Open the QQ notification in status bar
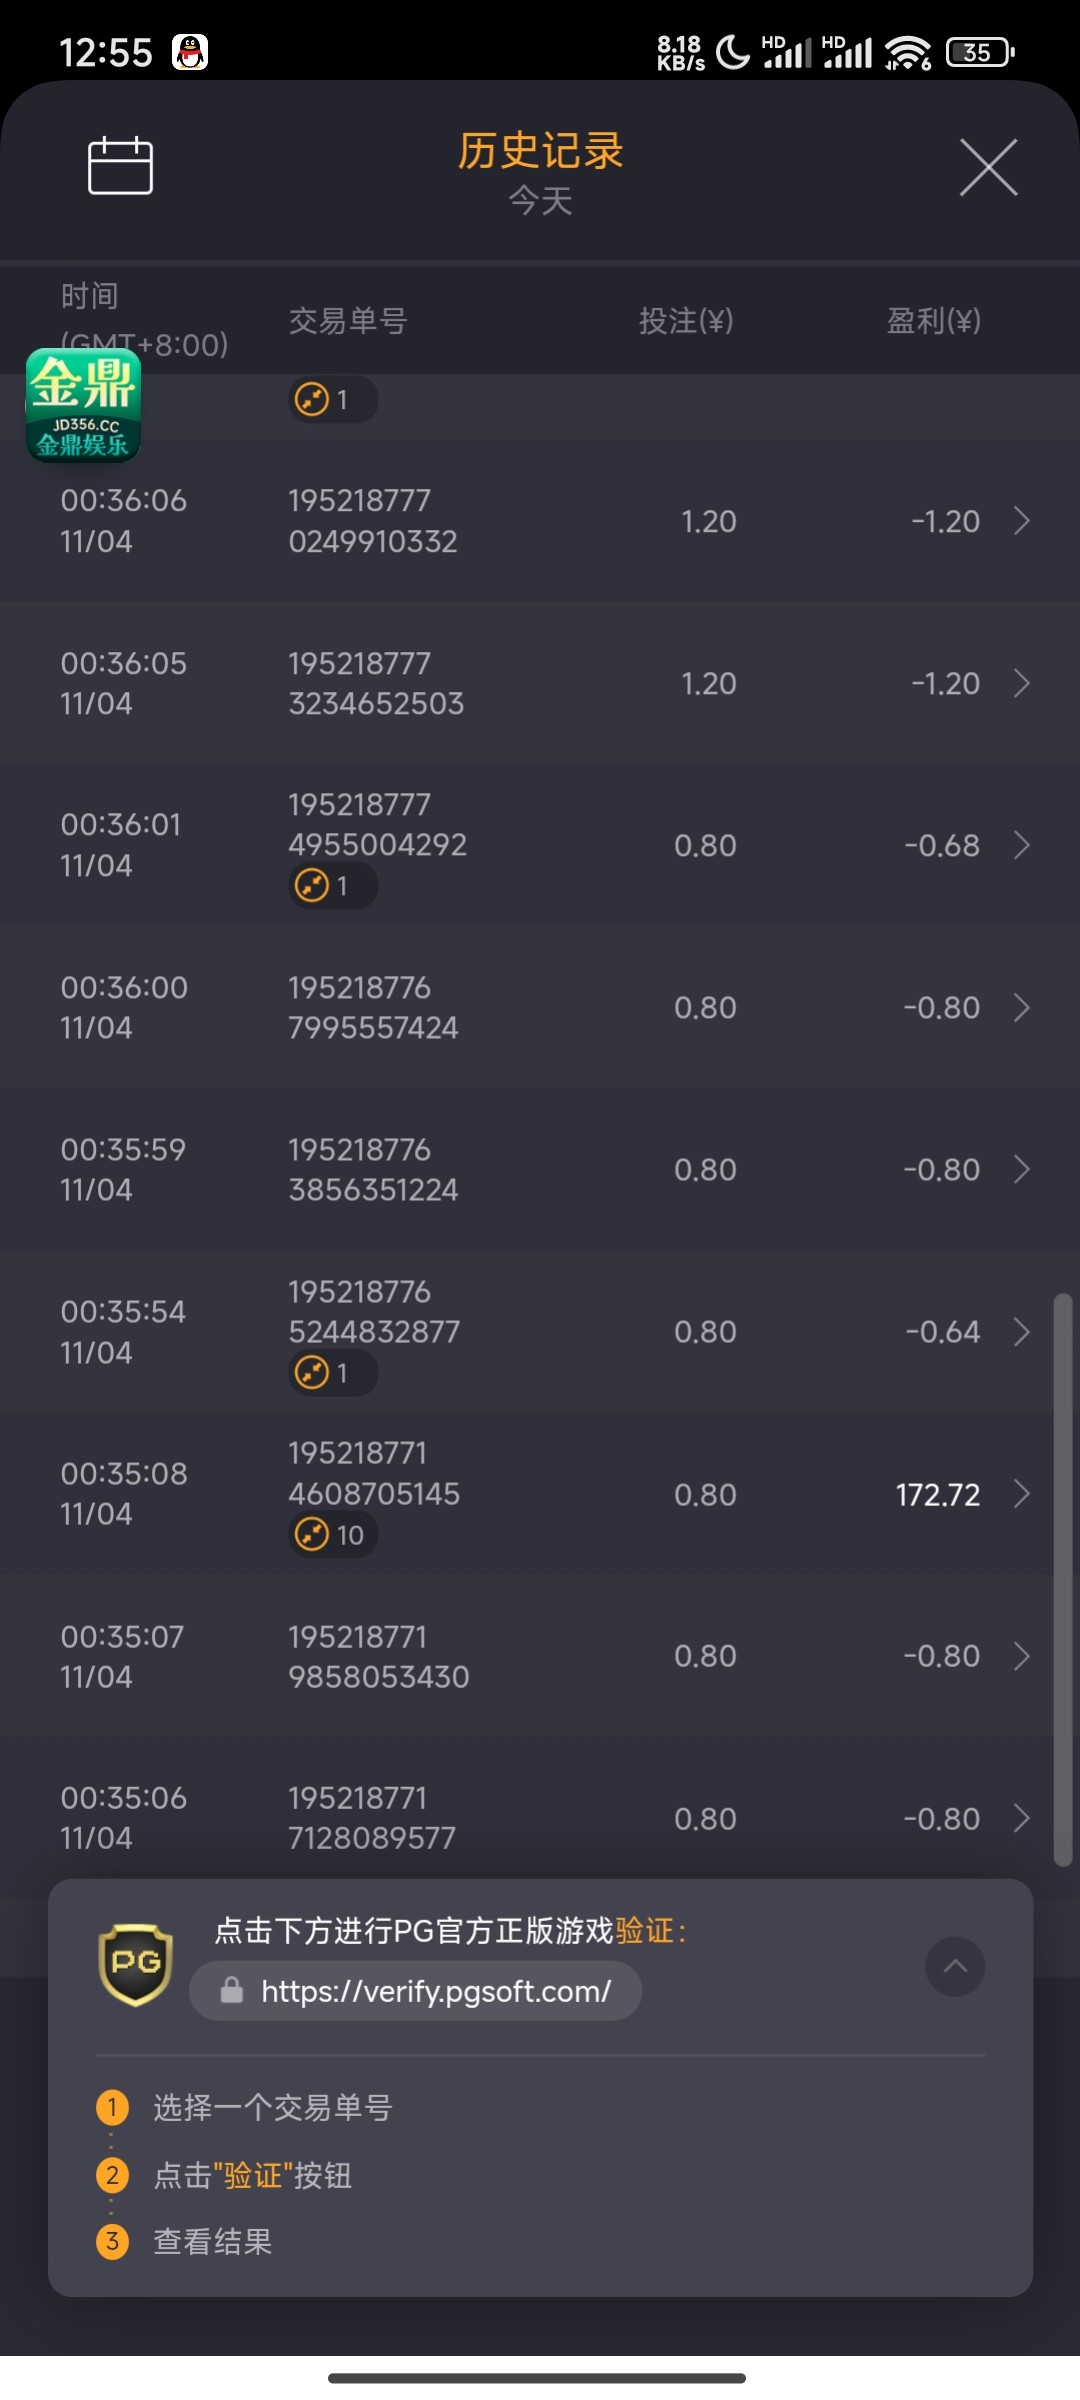This screenshot has height=2400, width=1080. coord(190,52)
